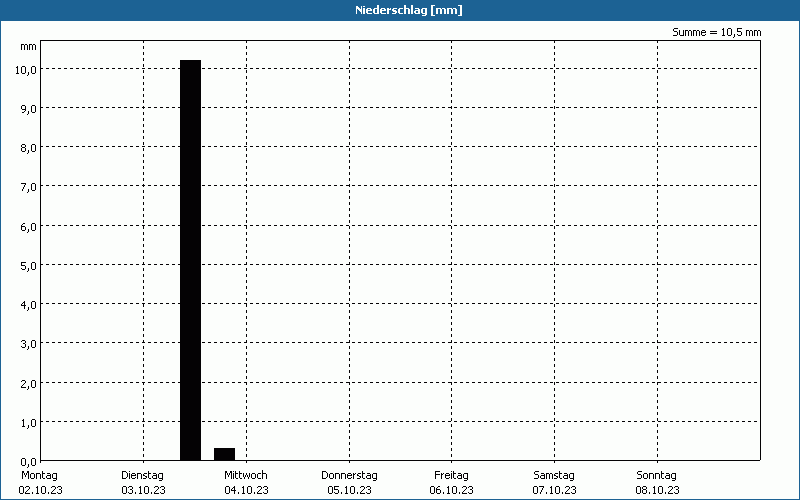800x500 pixels.
Task: Click the 'Montag' day label
Action: click(39, 476)
